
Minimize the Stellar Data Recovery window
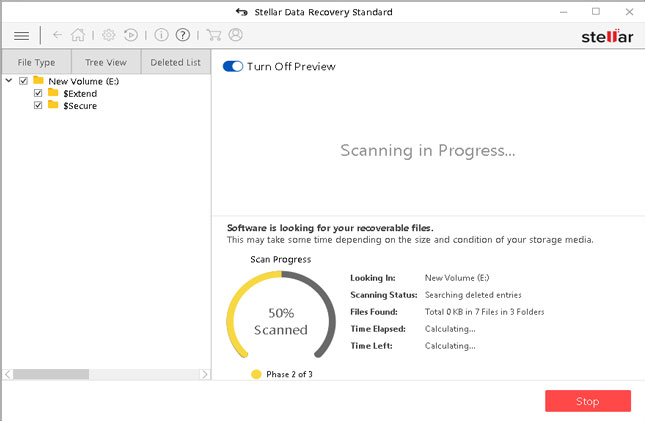(x=564, y=12)
